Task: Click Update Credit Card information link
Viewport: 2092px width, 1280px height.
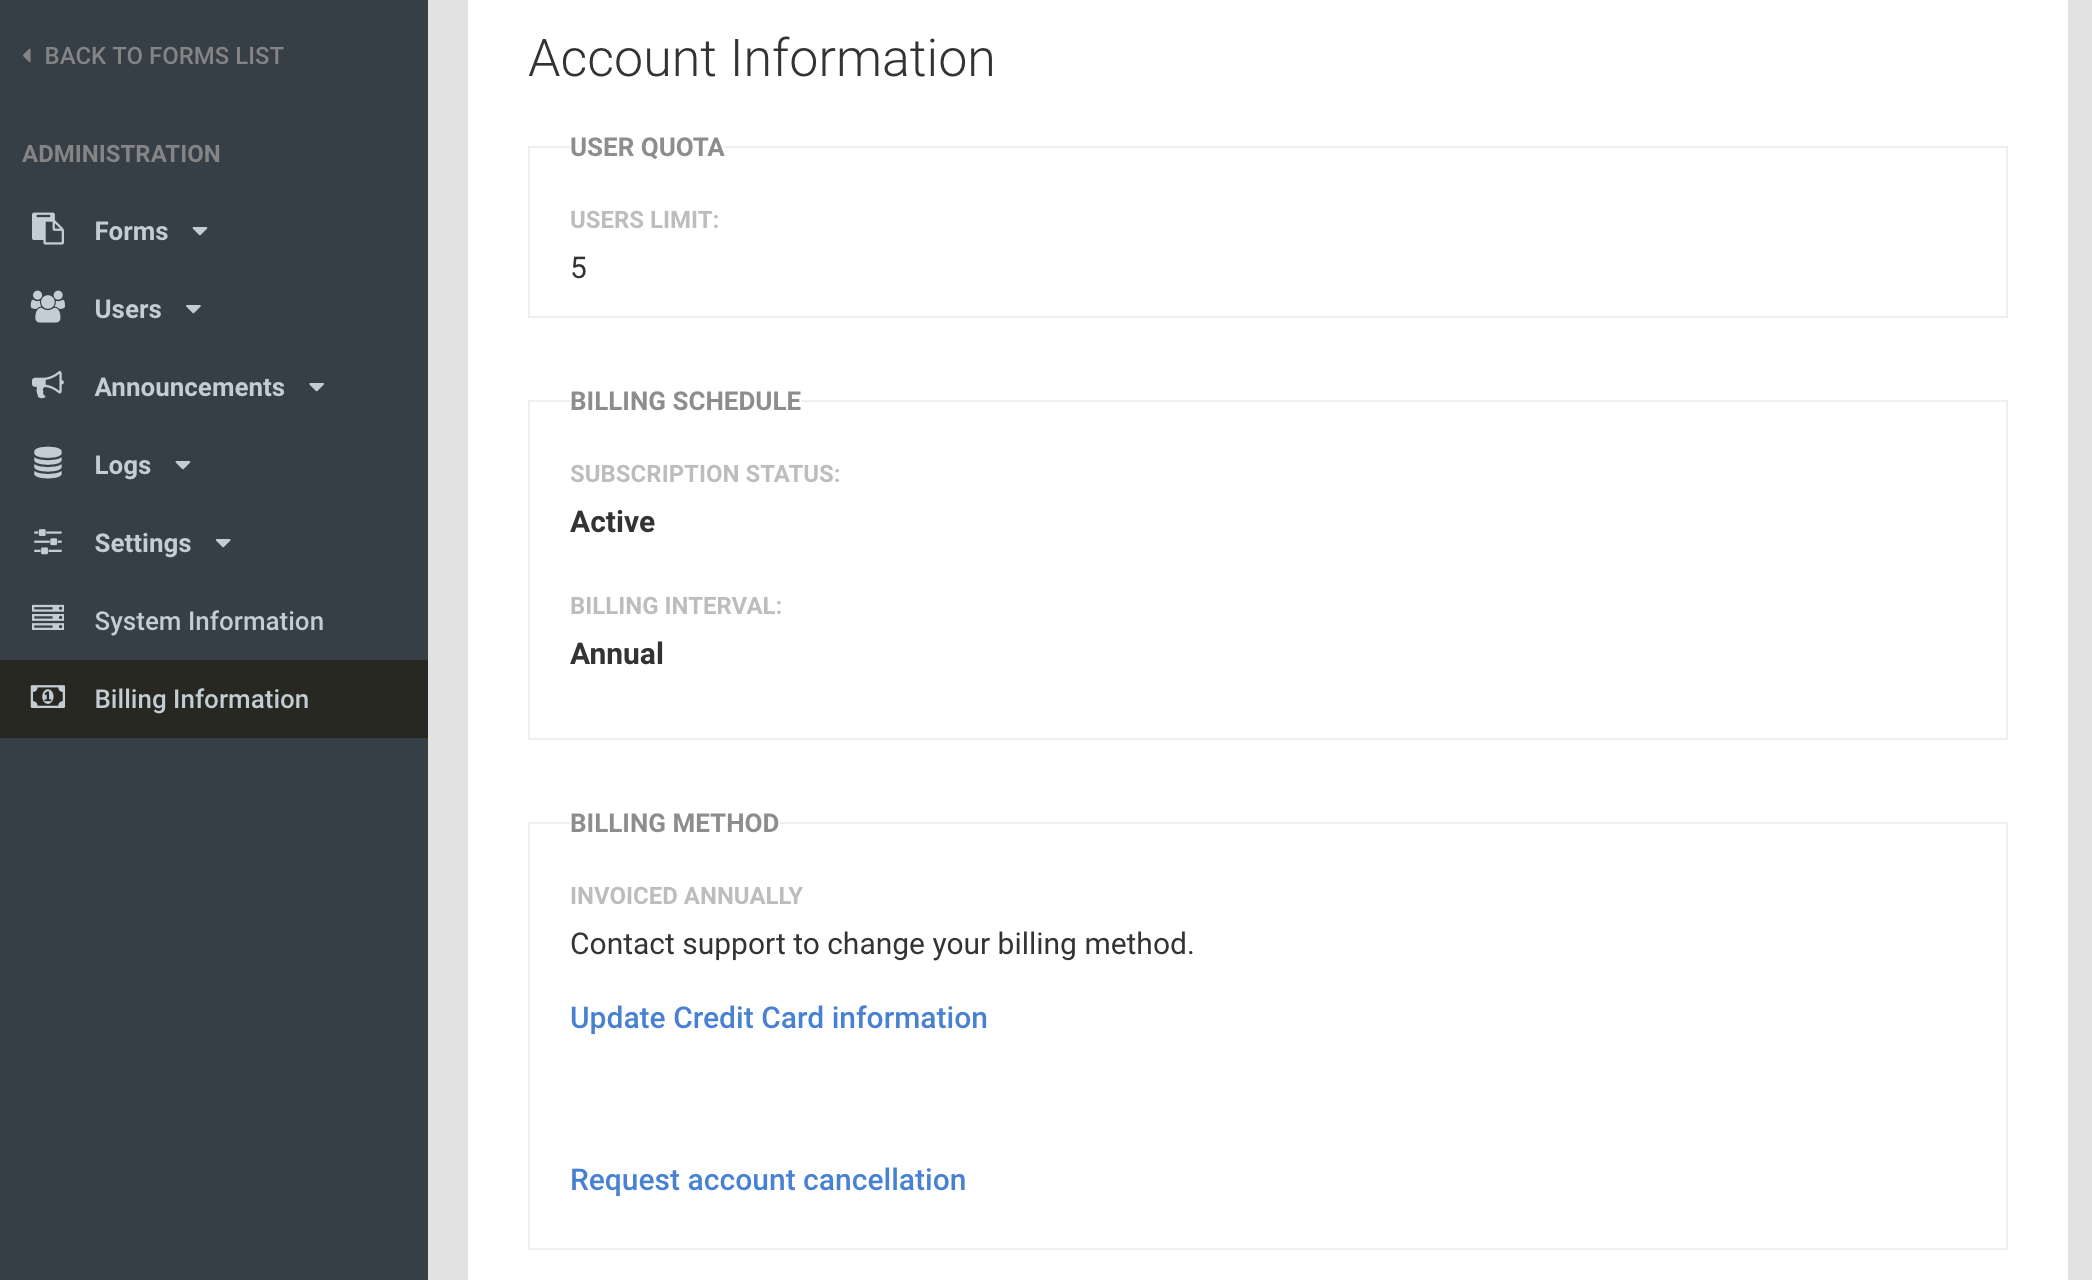Action: pos(778,1017)
